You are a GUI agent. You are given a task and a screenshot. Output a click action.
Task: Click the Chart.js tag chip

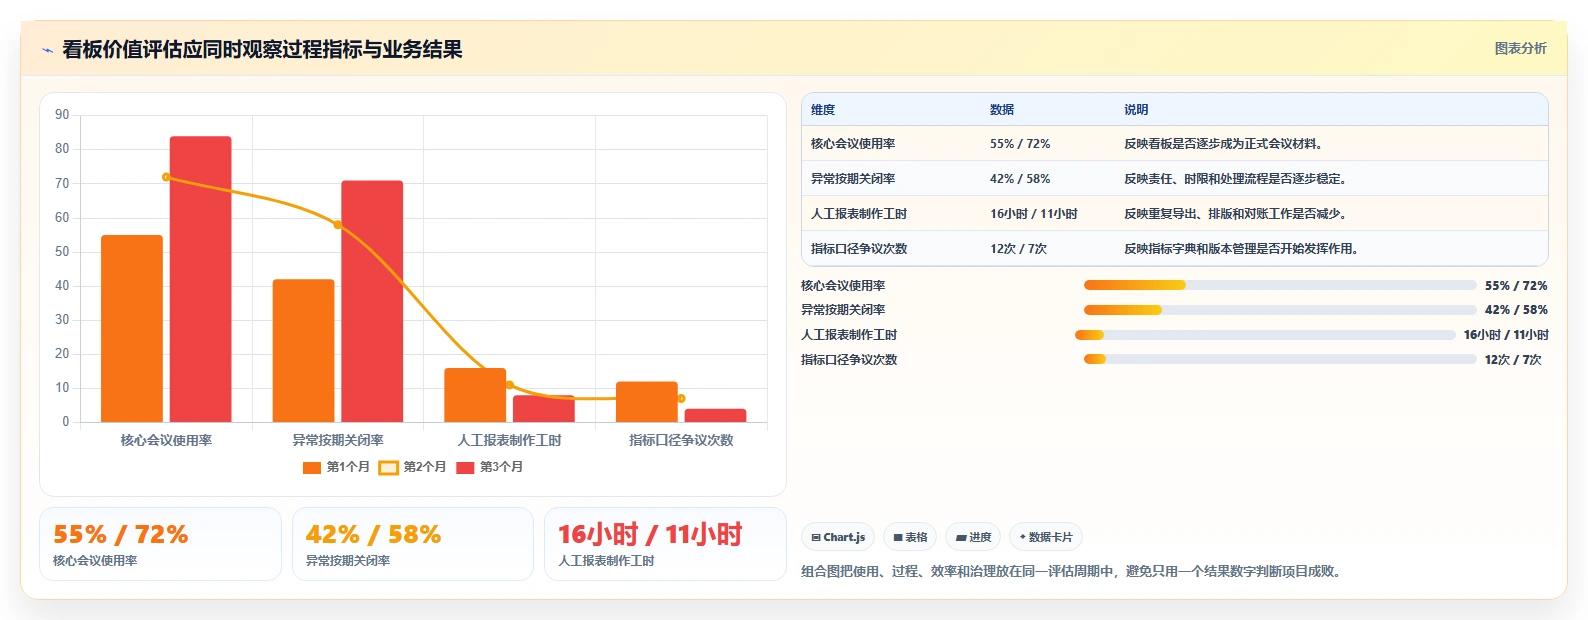coord(838,537)
